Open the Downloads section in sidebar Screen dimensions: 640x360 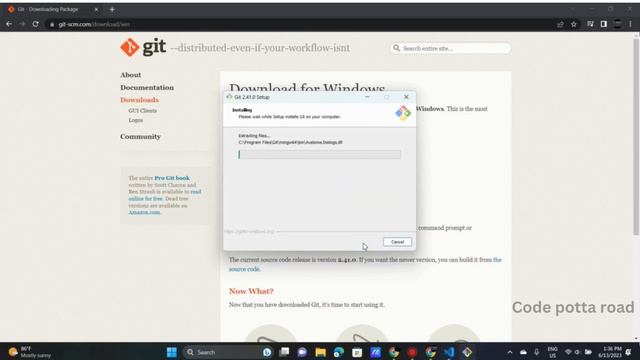click(x=139, y=100)
